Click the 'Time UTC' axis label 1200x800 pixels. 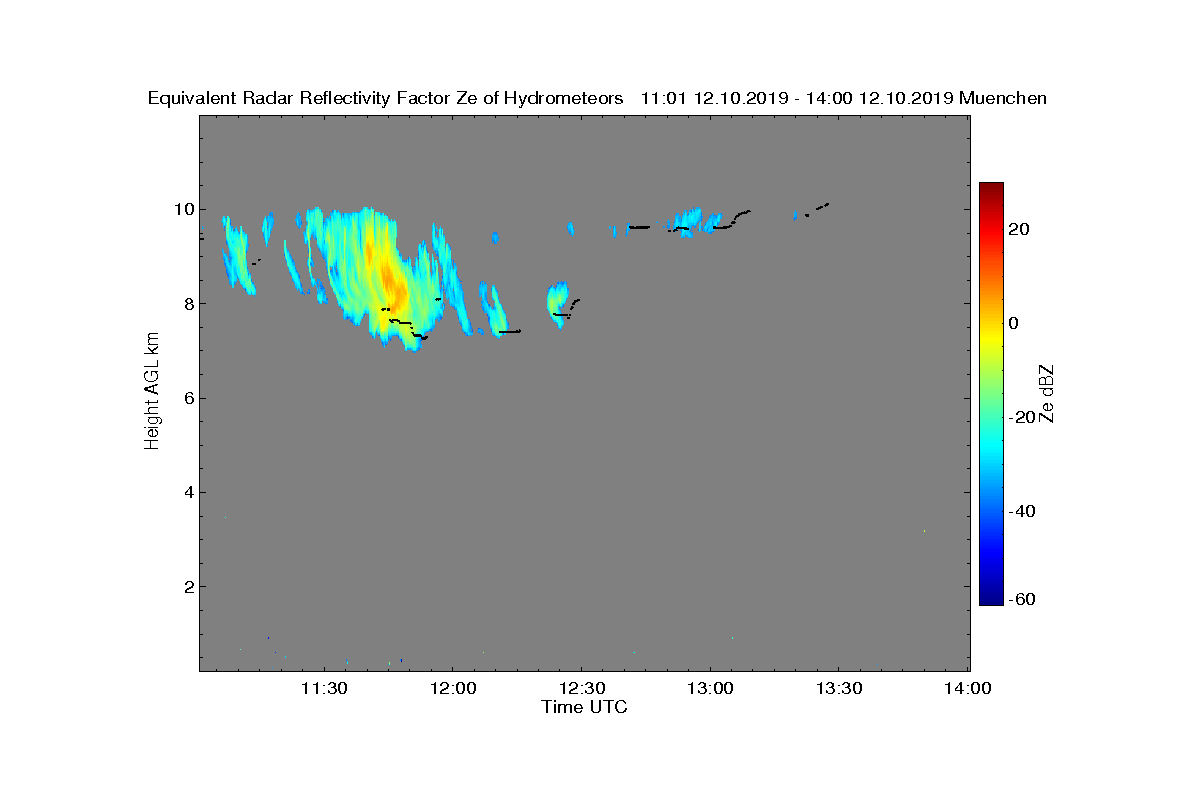pos(585,707)
